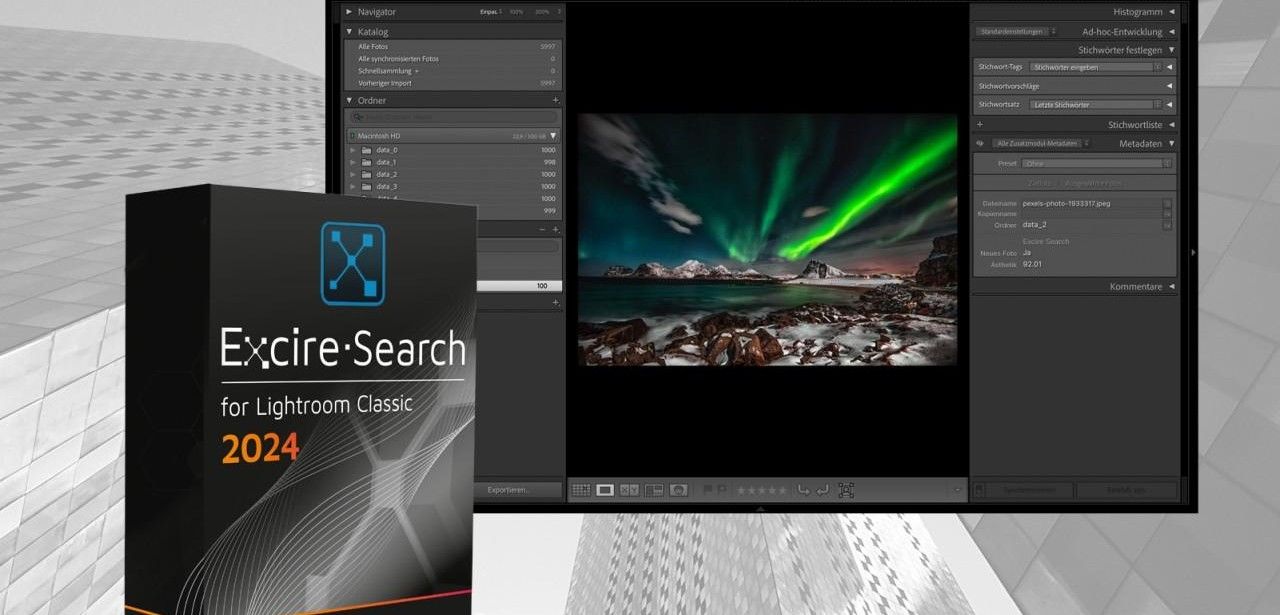
Task: Select Alle Fotos in Katalog
Action: point(455,47)
